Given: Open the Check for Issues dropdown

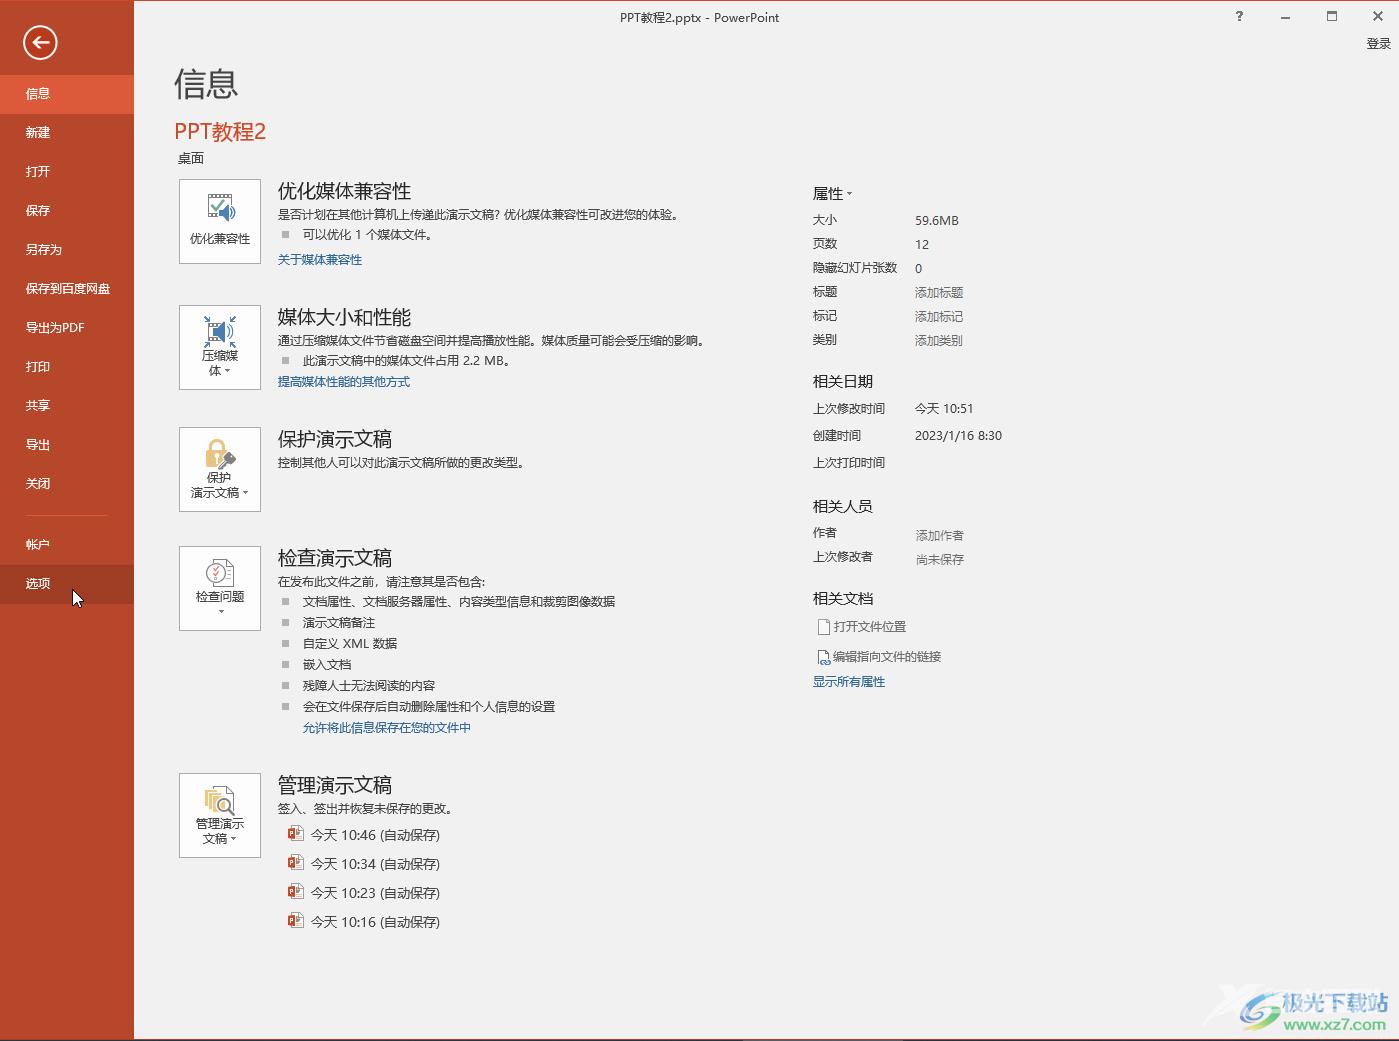Looking at the screenshot, I should [220, 588].
